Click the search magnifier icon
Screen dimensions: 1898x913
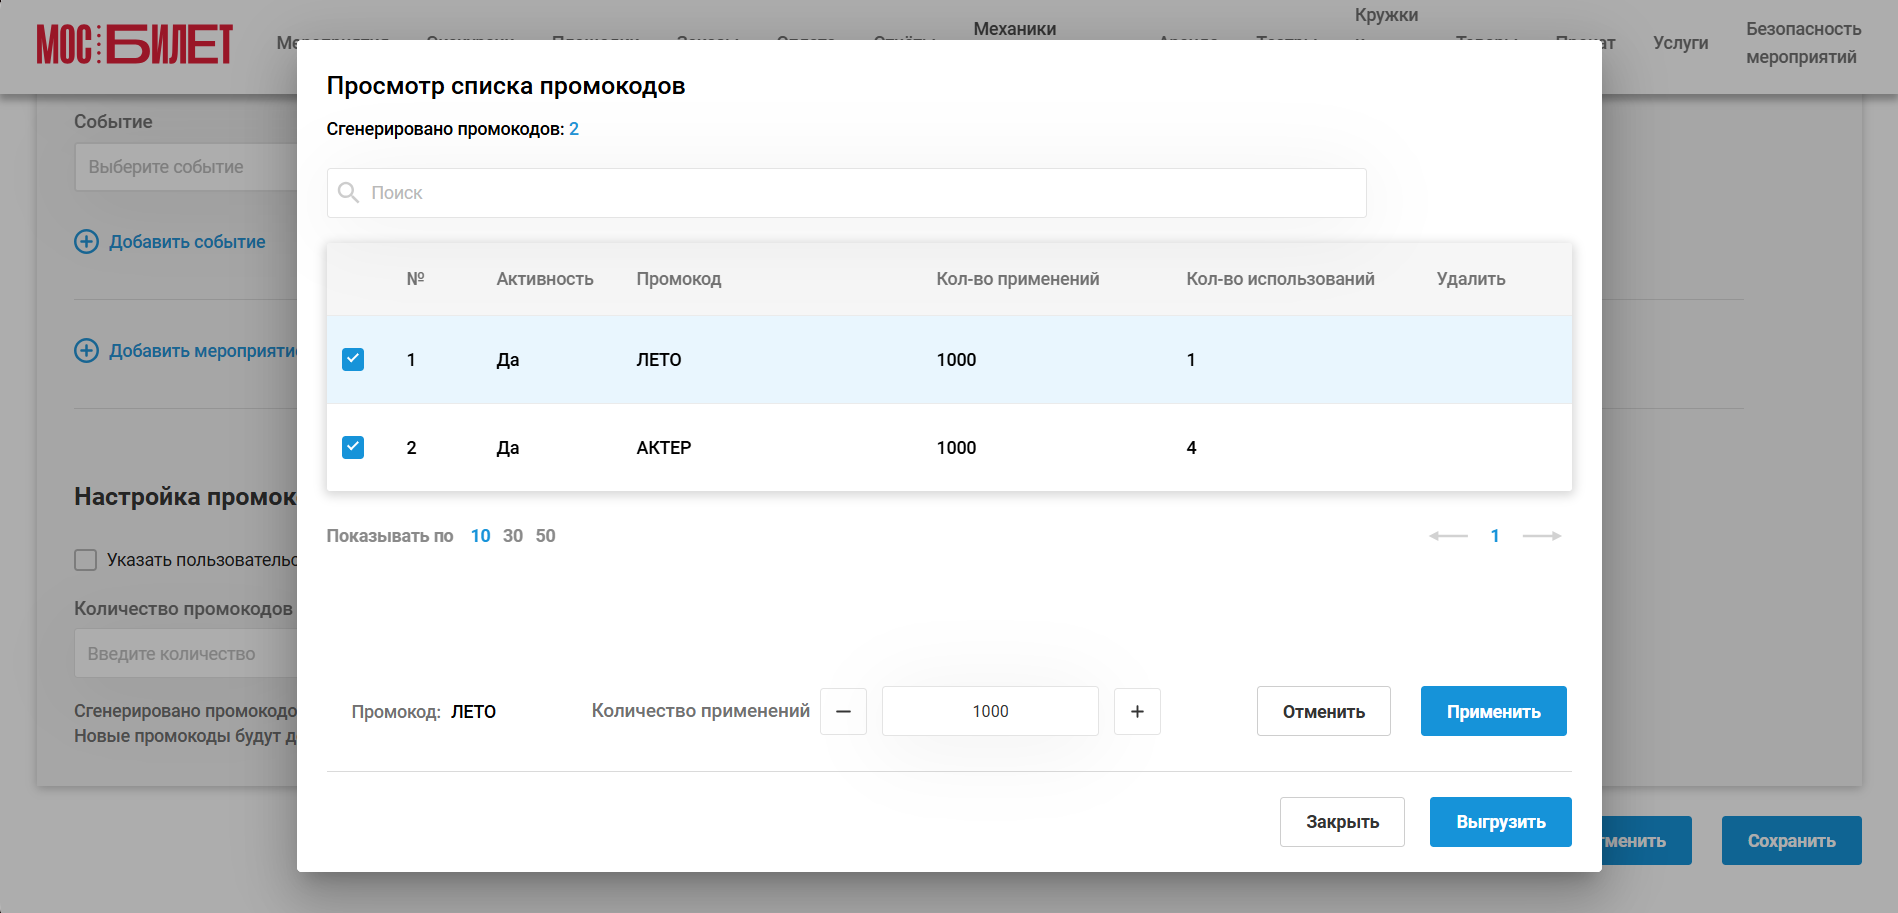pyautogui.click(x=348, y=193)
